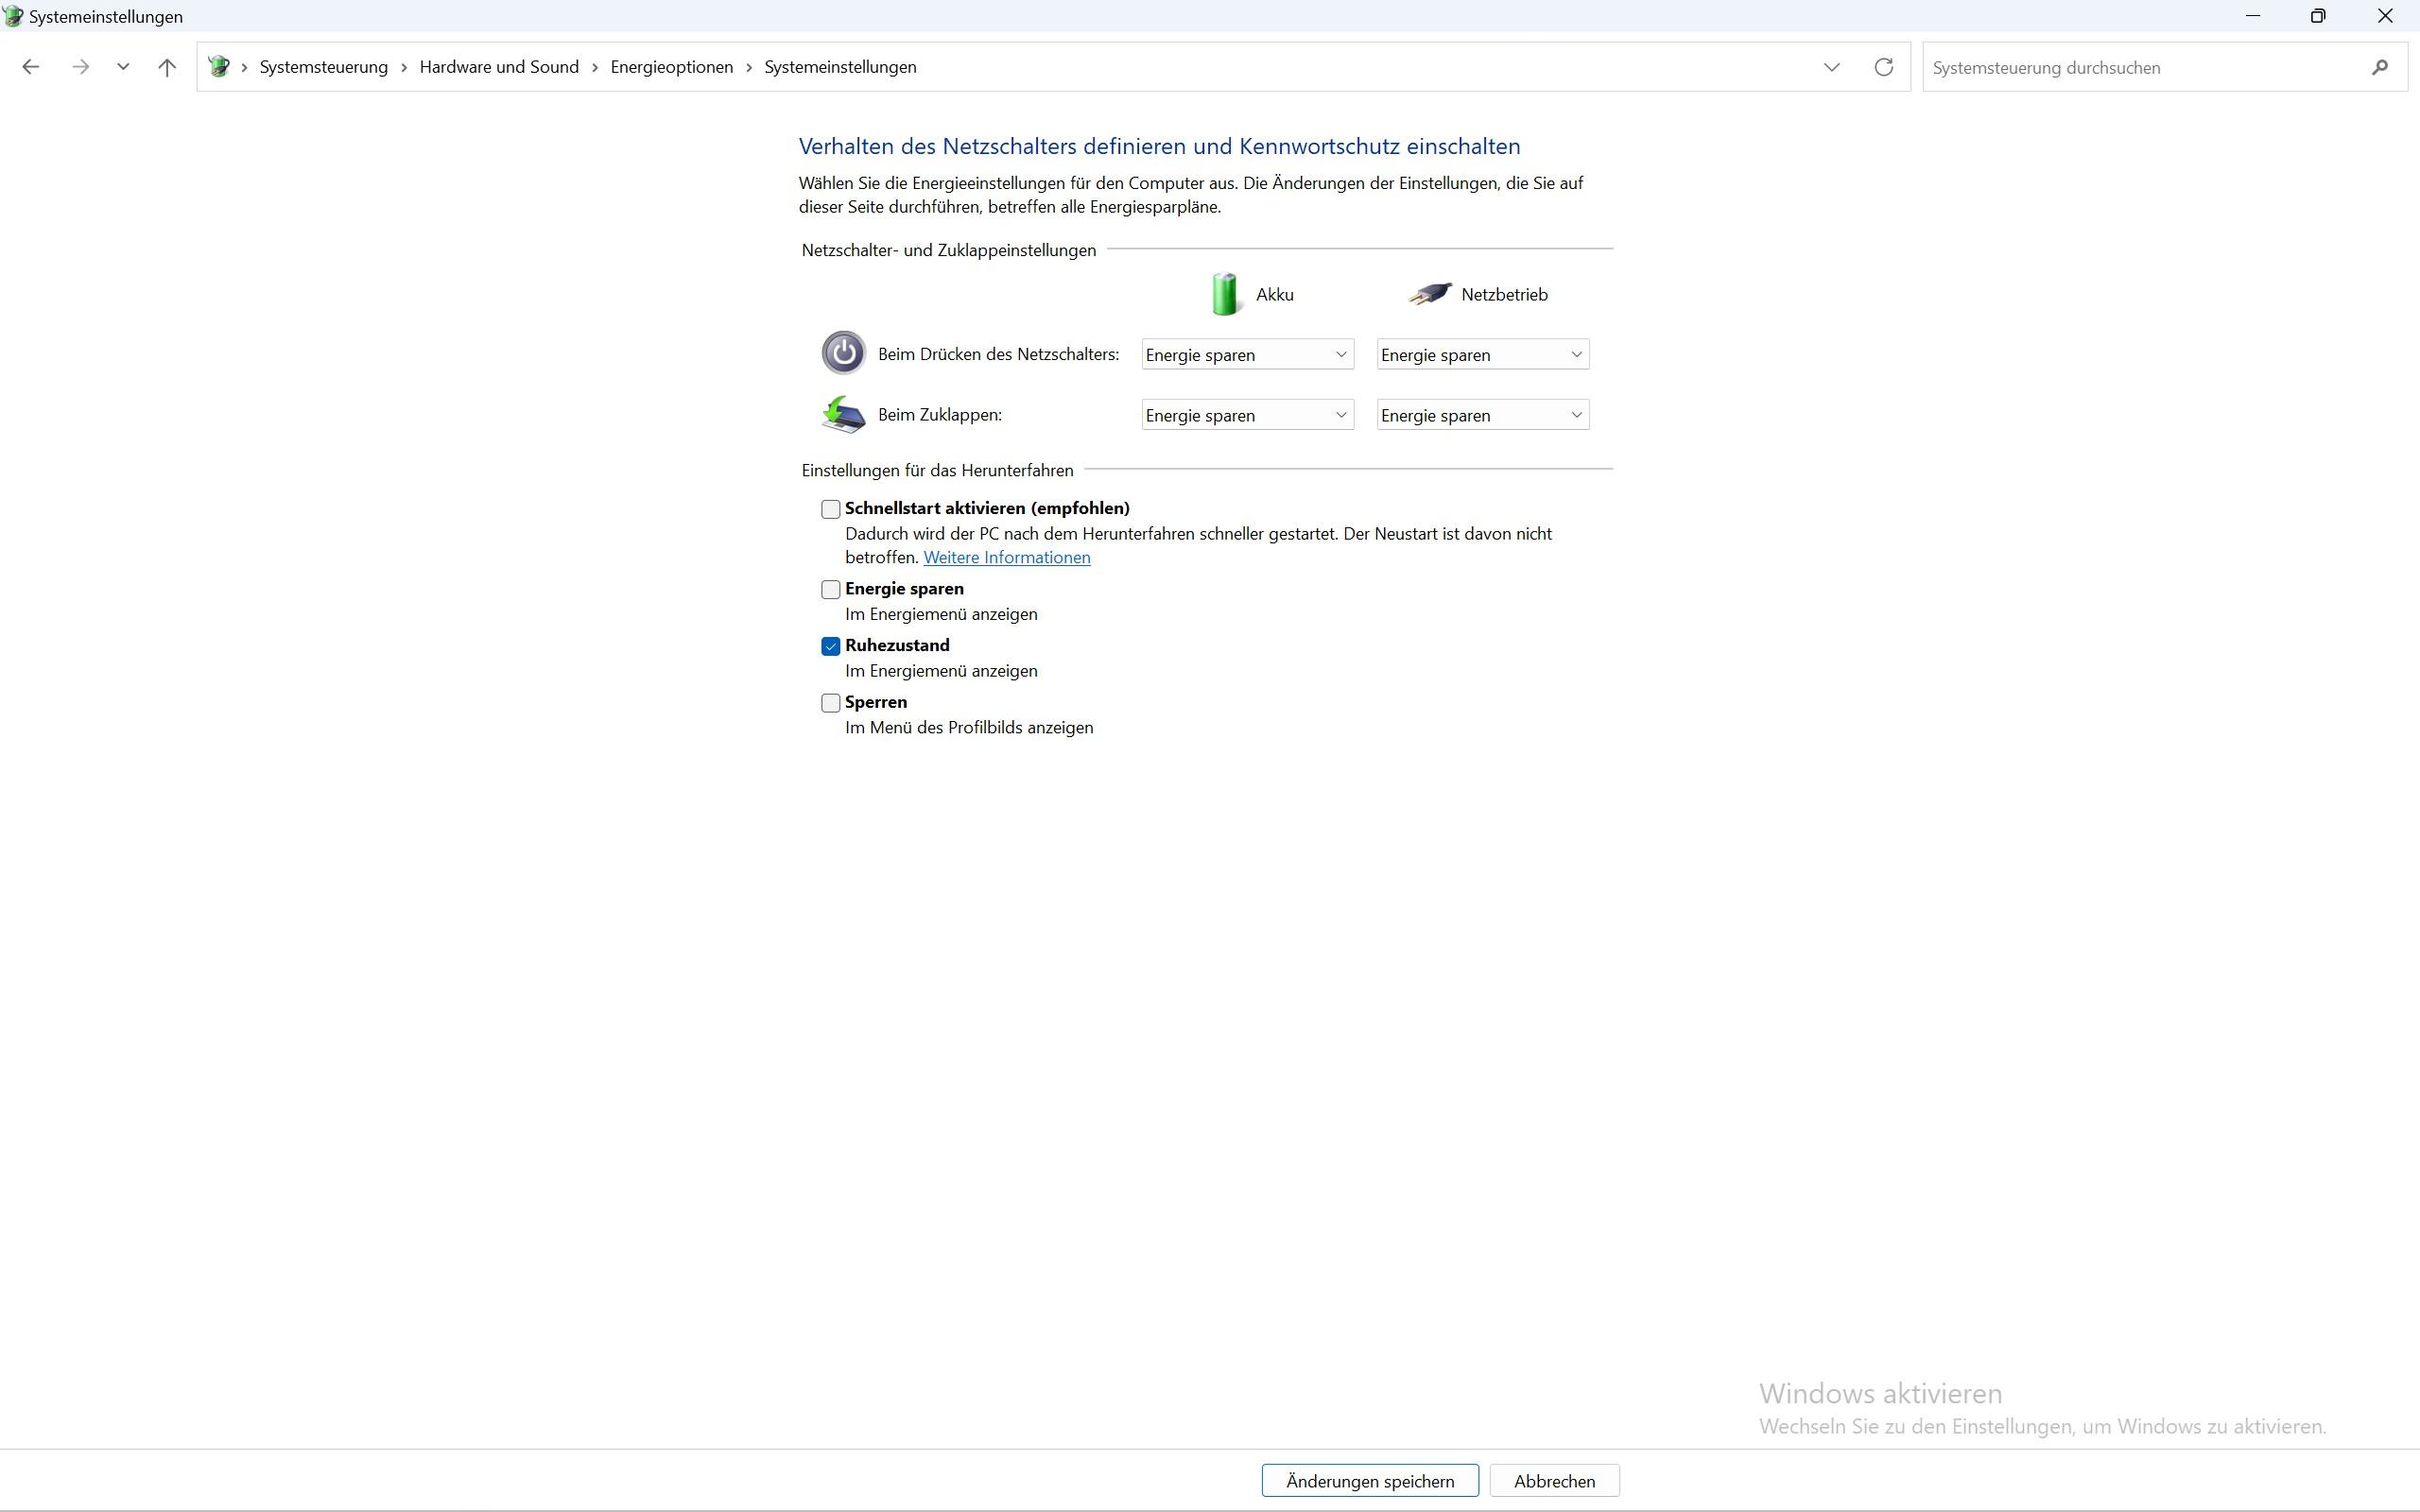Open Akku dropdown for Netzschalter press
The width and height of the screenshot is (2420, 1512).
pos(1247,355)
